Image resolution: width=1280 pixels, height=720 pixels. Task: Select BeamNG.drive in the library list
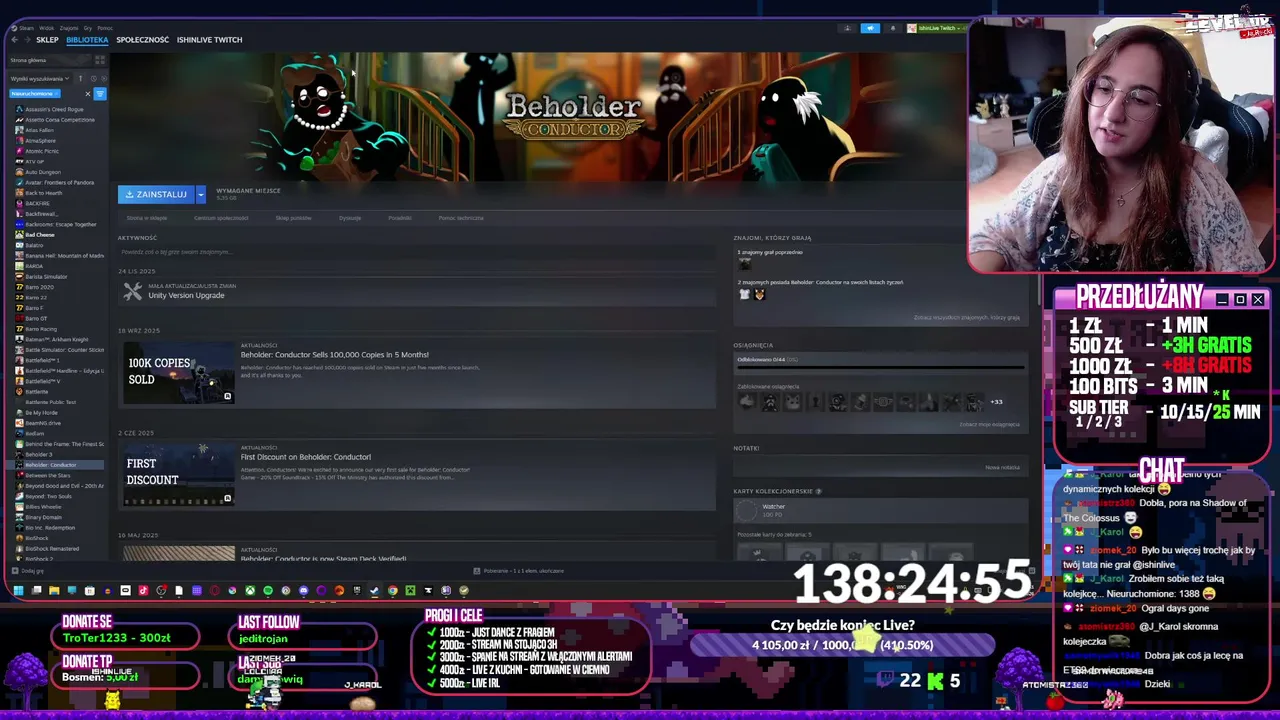[x=43, y=423]
